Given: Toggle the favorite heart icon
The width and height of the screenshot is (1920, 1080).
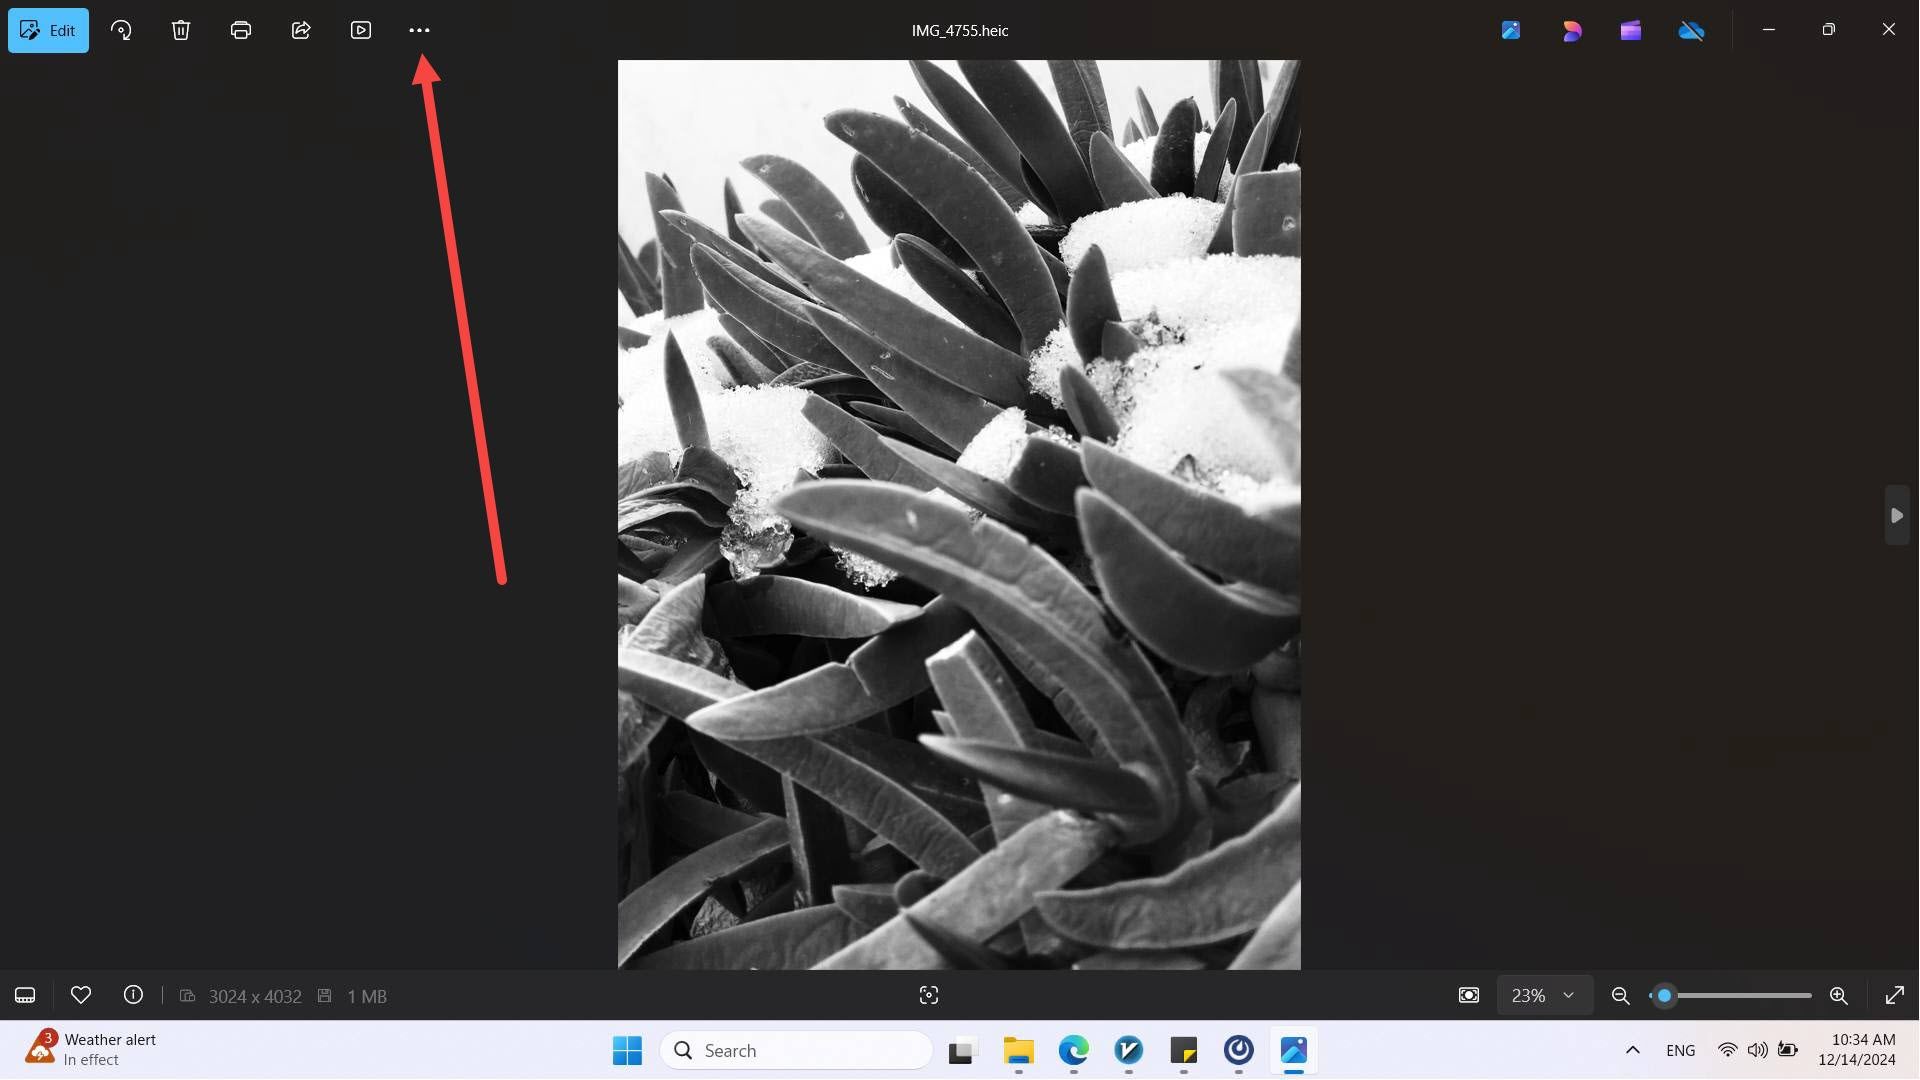Looking at the screenshot, I should [79, 994].
